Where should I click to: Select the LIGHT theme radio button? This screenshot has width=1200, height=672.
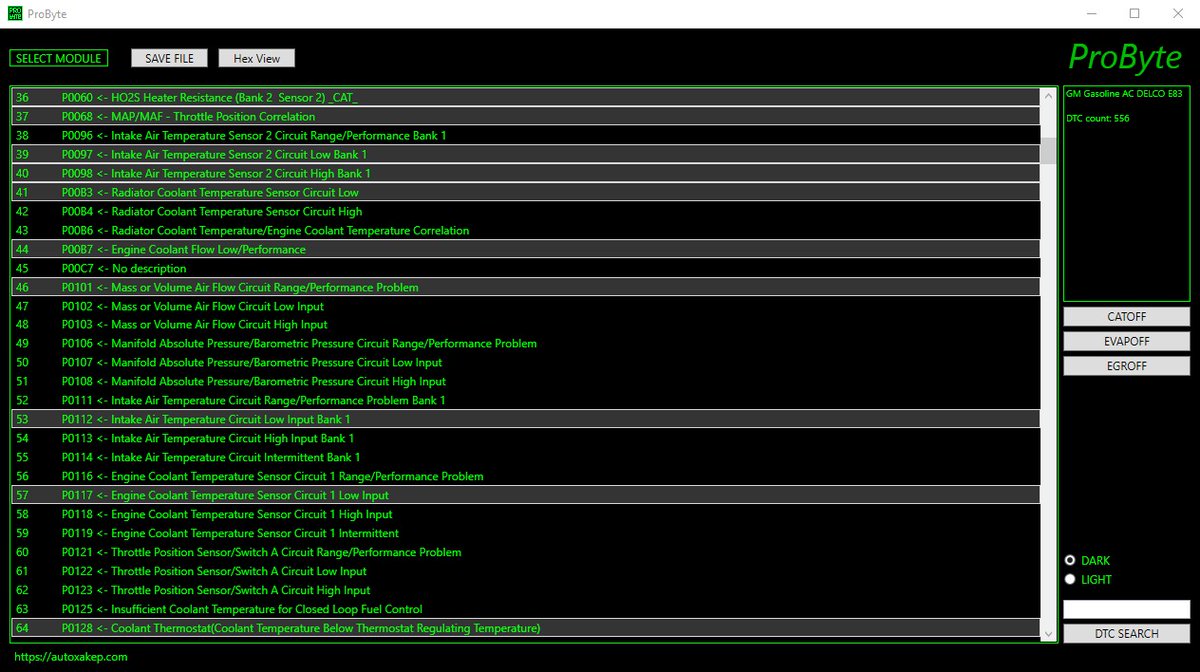1070,579
